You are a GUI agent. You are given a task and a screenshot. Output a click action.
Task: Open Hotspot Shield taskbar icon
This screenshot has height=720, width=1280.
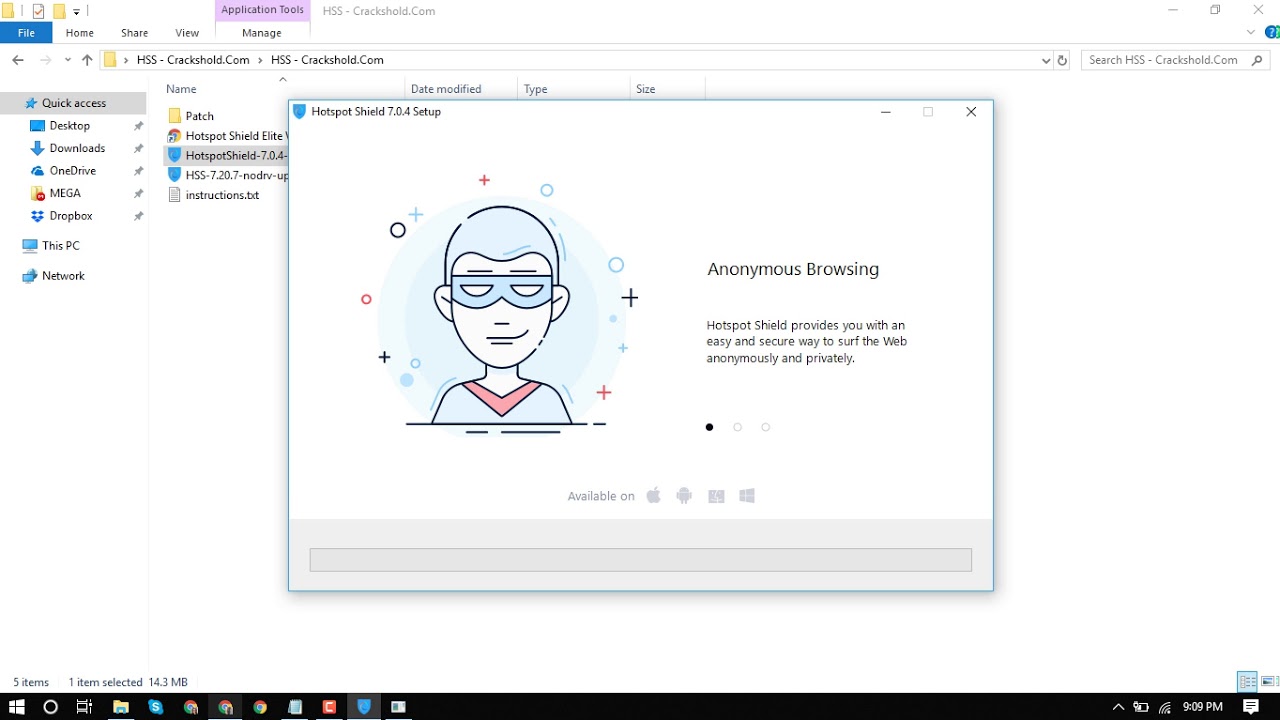364,707
